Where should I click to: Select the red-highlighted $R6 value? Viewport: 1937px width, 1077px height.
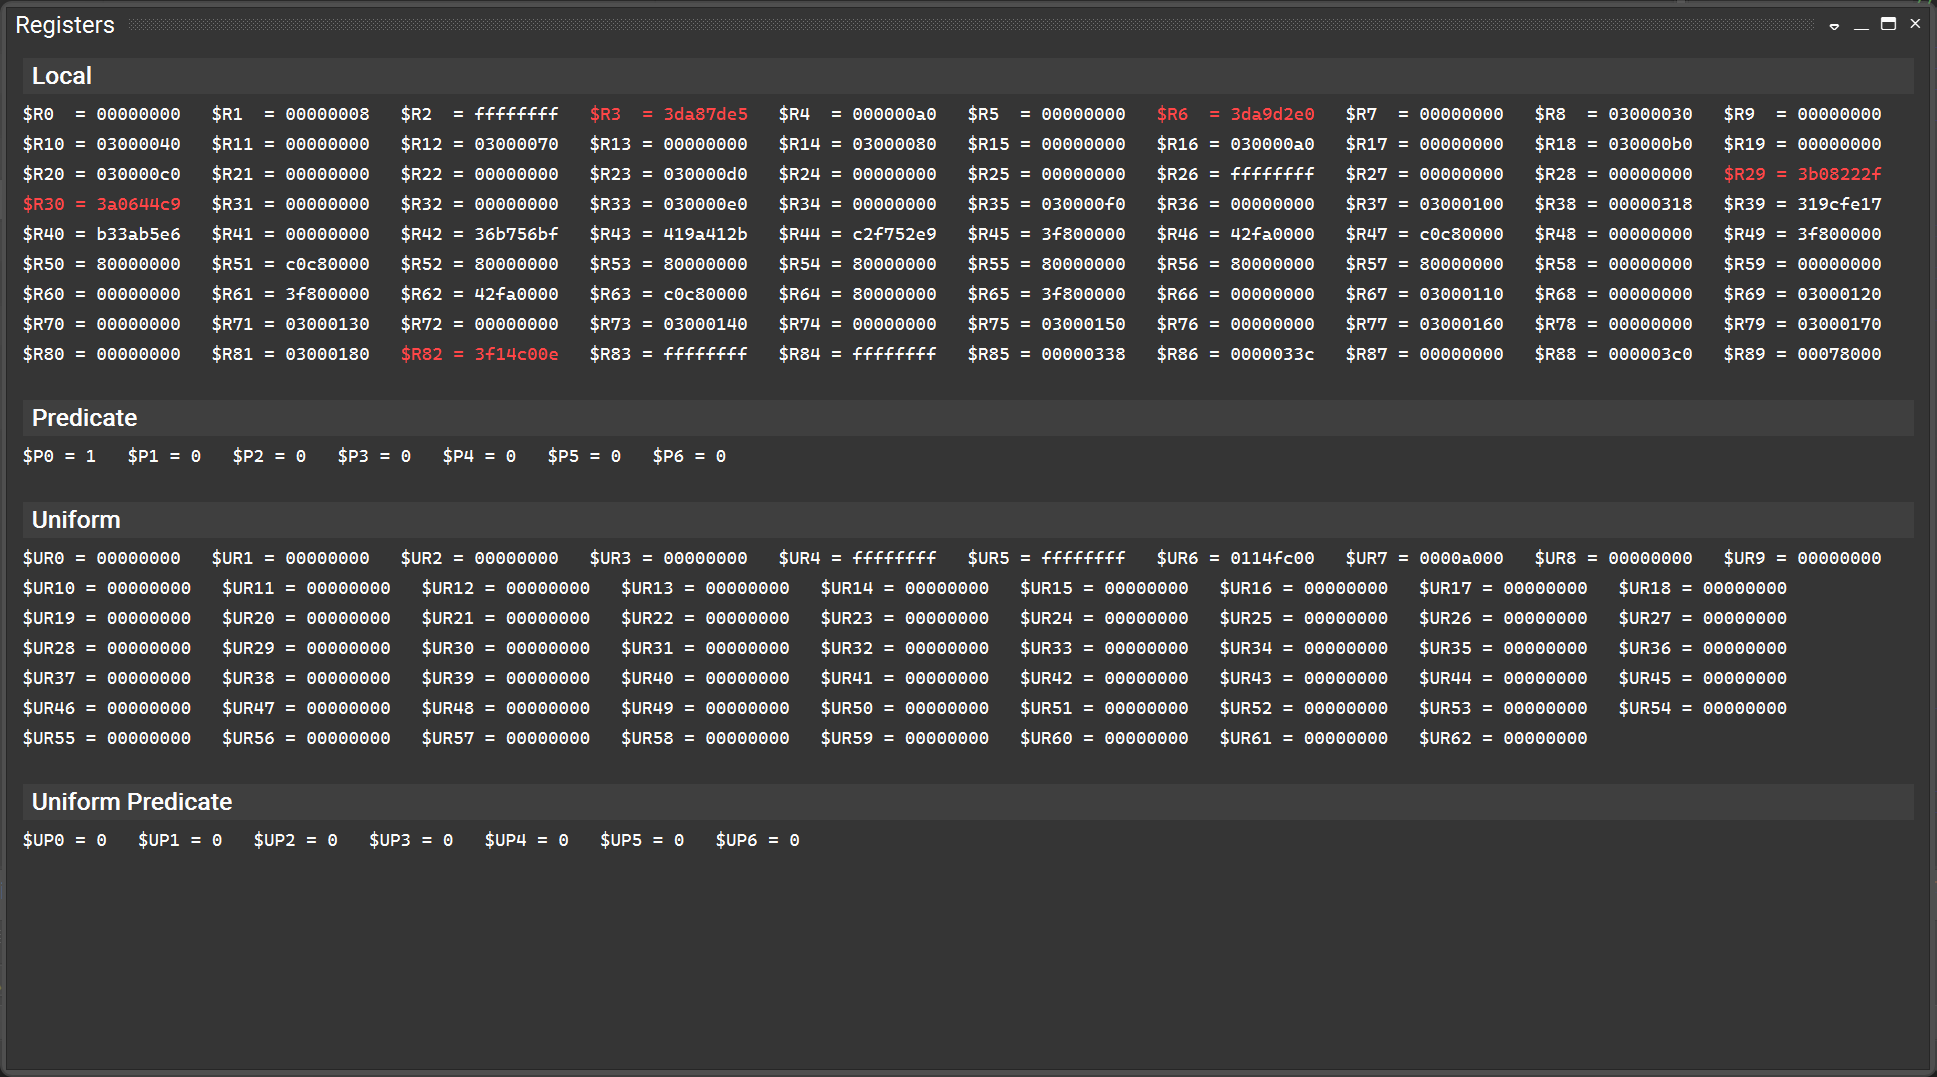coord(1272,113)
